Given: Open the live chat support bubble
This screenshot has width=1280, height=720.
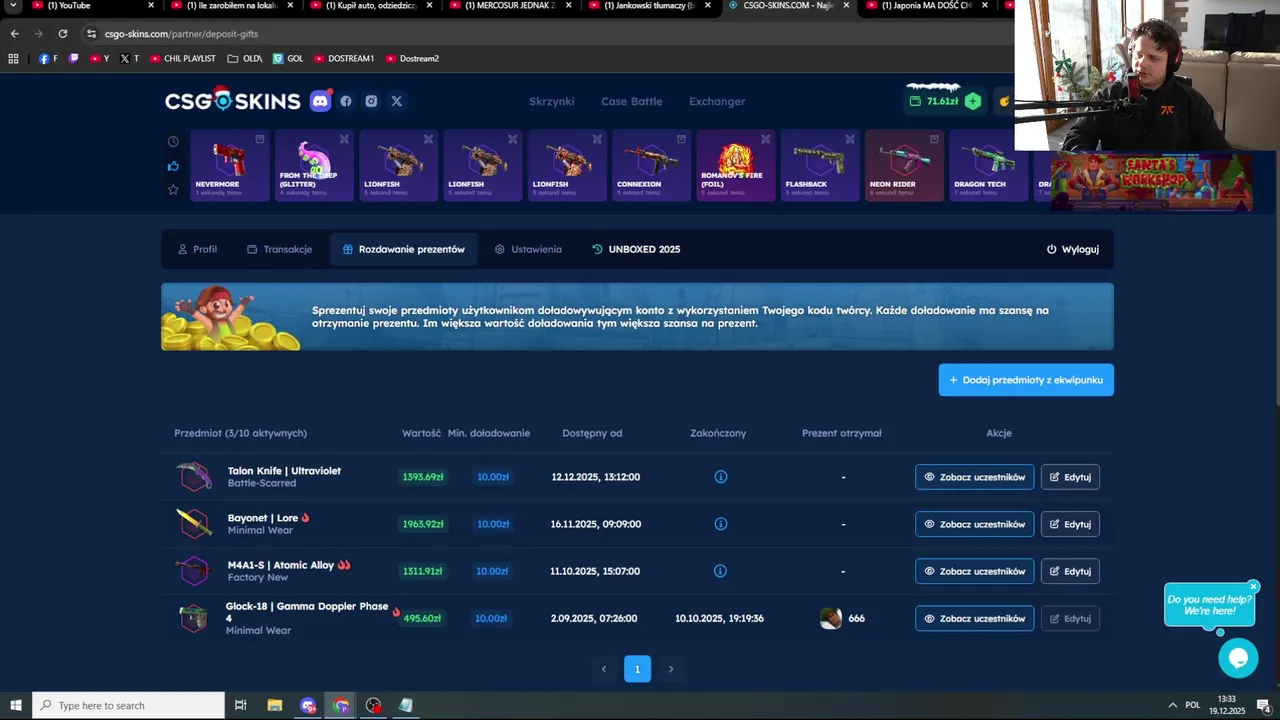Looking at the screenshot, I should [x=1238, y=658].
